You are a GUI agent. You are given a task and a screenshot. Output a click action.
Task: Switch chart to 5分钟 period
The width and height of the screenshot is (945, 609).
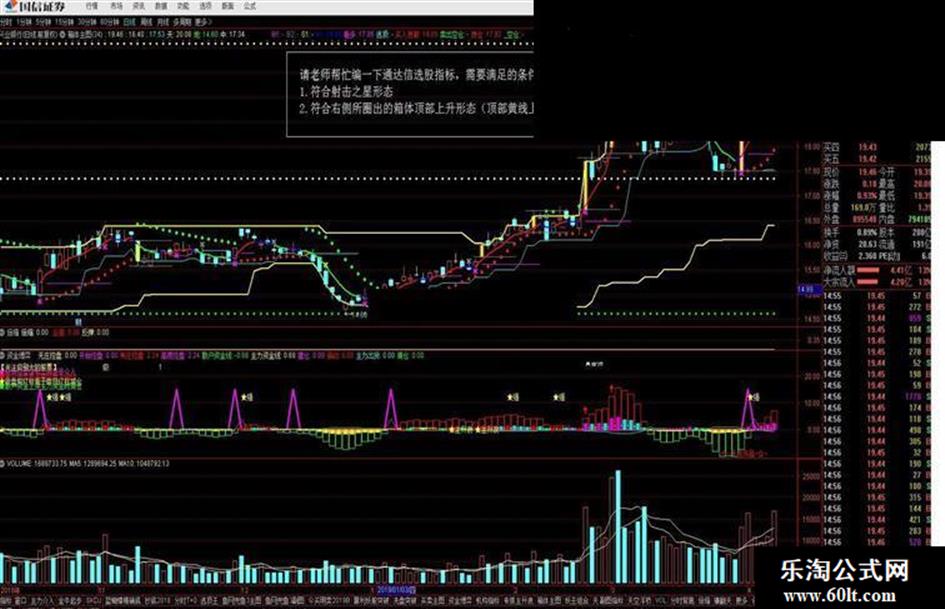[43, 22]
